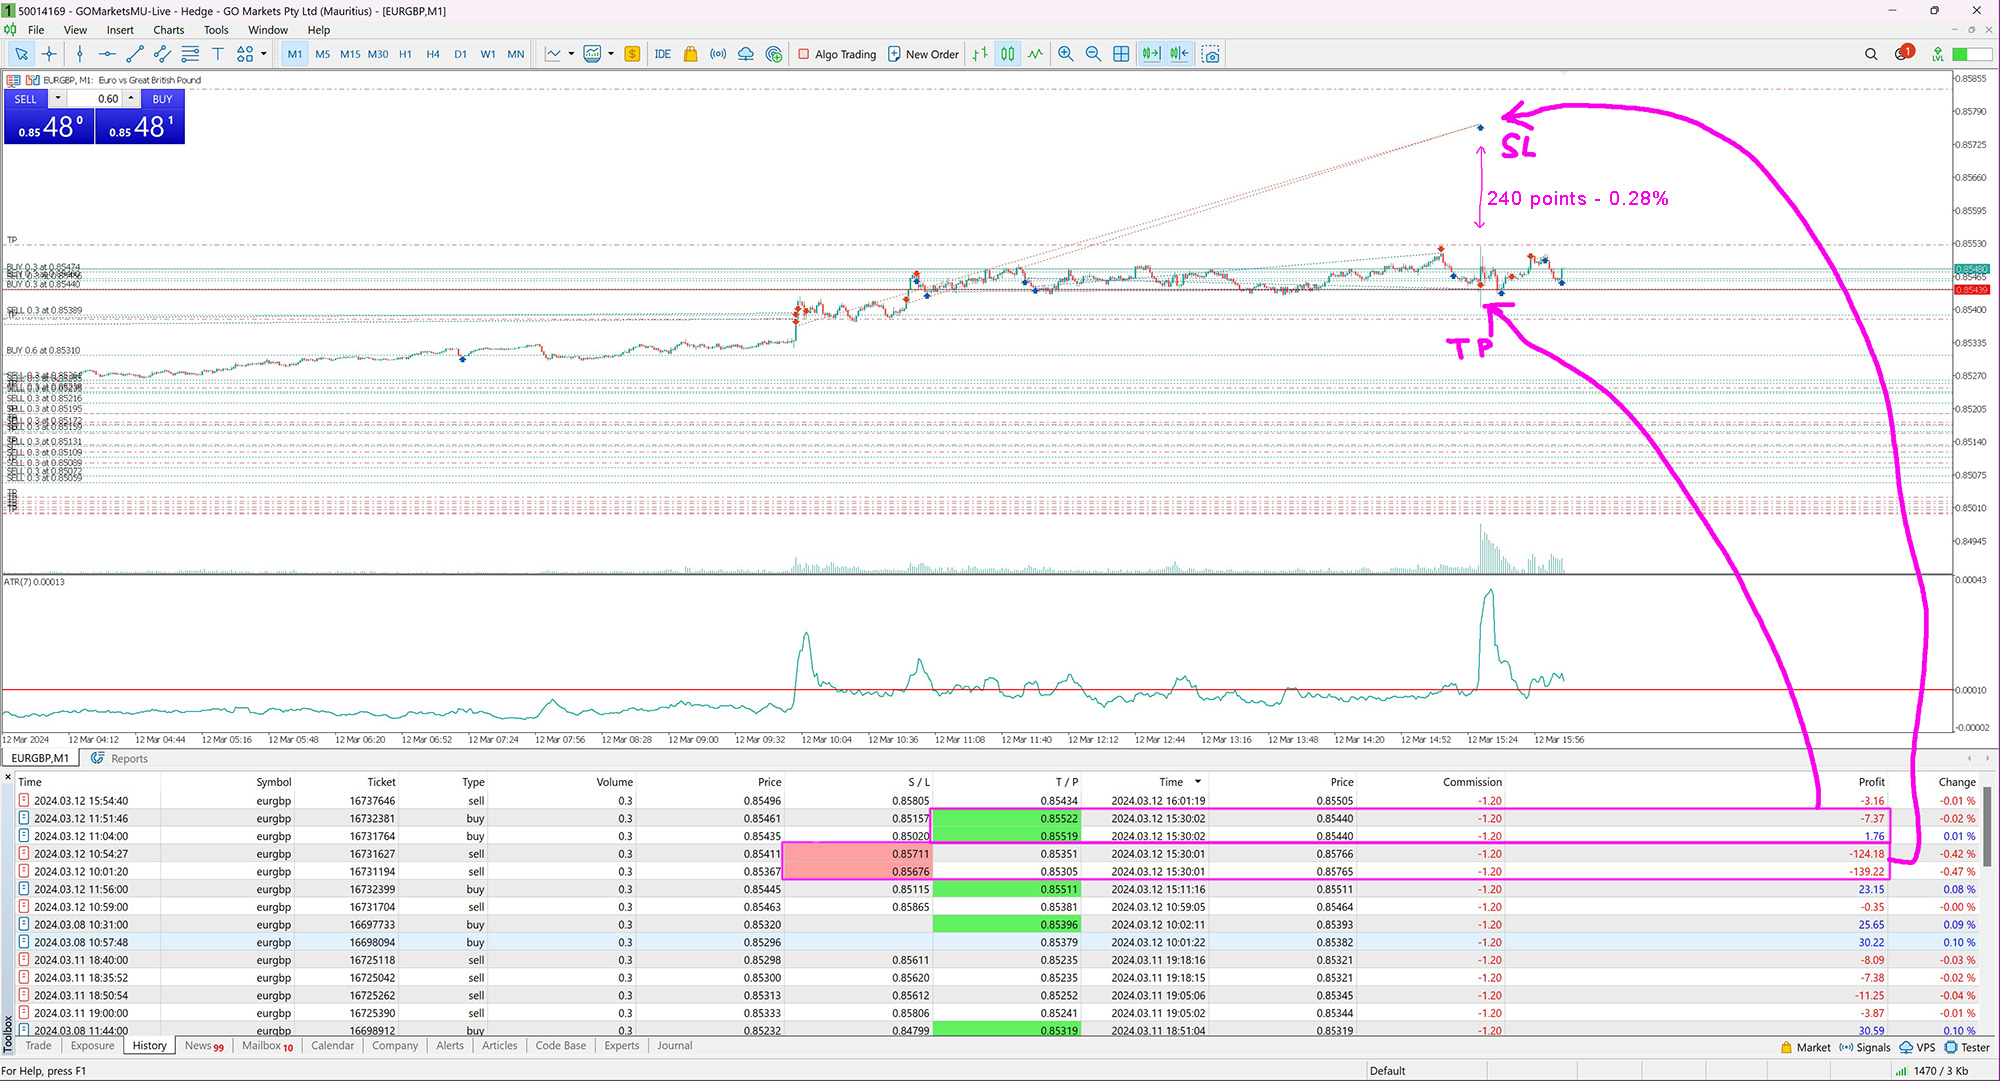Open the MetaEditor IDE
The image size is (2000, 1081).
click(x=663, y=54)
